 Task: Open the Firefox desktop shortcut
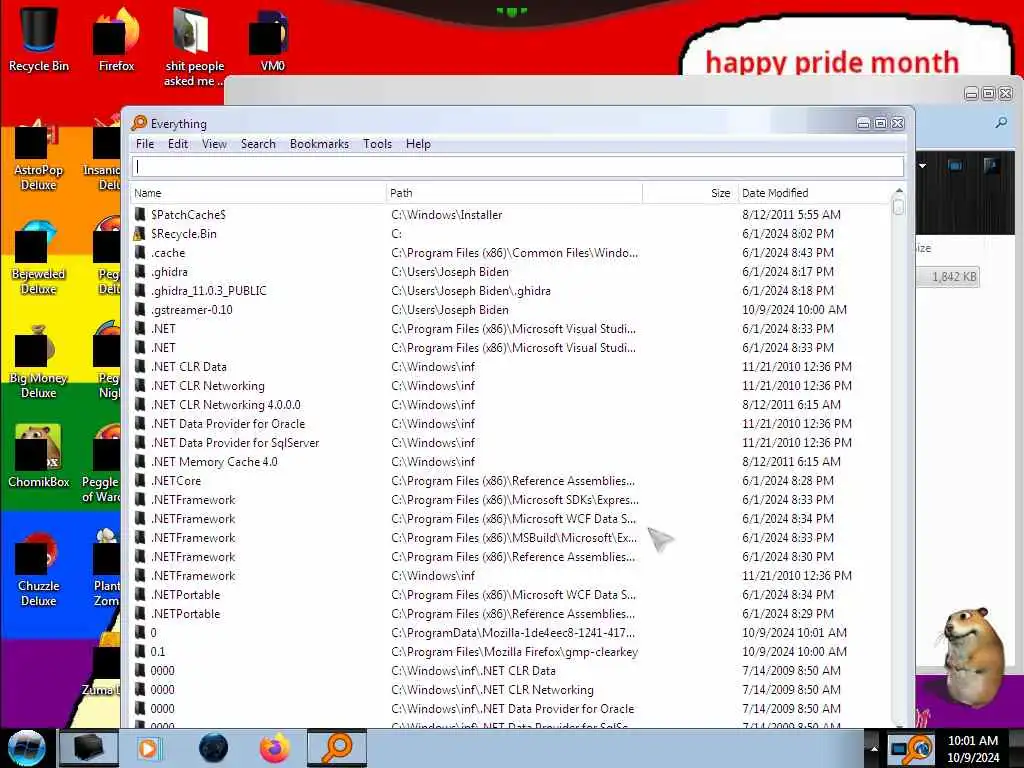tap(116, 38)
